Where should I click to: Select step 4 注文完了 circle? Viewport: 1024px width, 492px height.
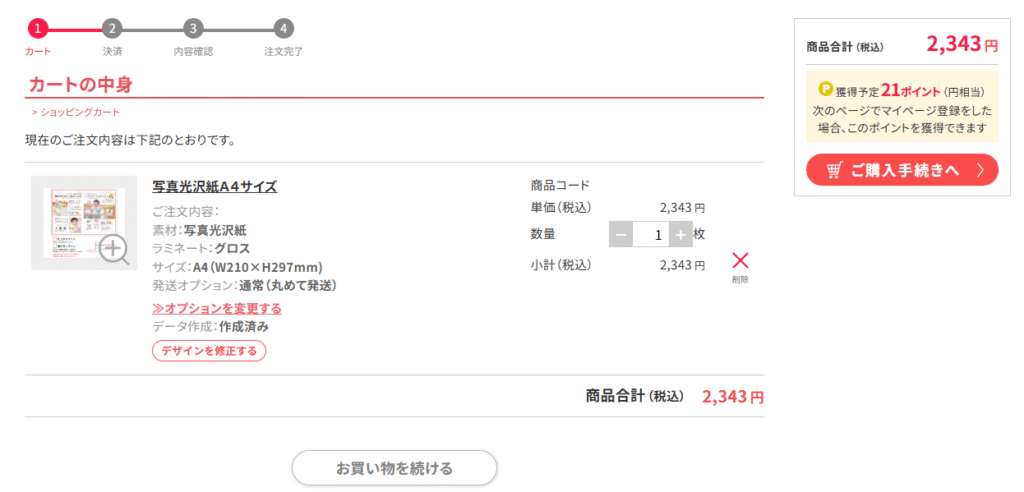point(283,29)
